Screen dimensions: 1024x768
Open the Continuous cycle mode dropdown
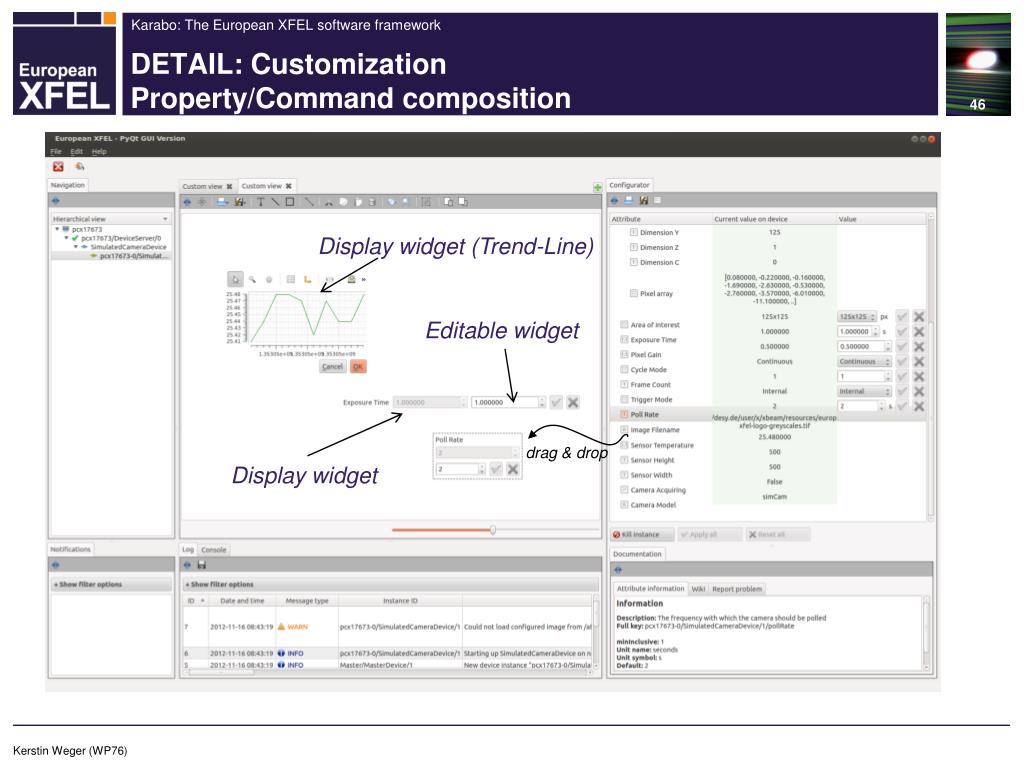[865, 362]
